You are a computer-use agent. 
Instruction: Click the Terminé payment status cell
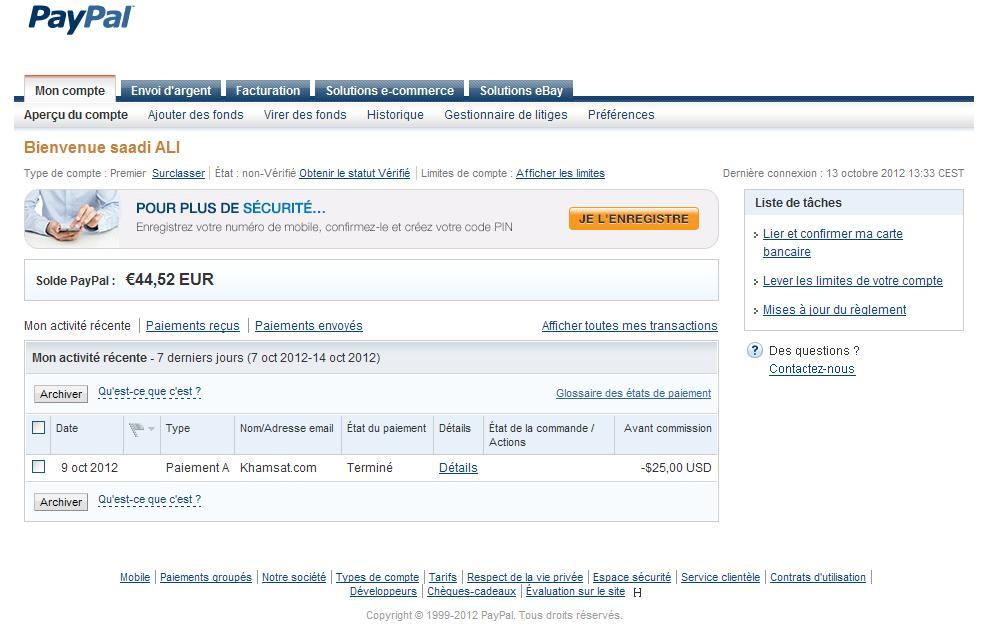point(369,468)
